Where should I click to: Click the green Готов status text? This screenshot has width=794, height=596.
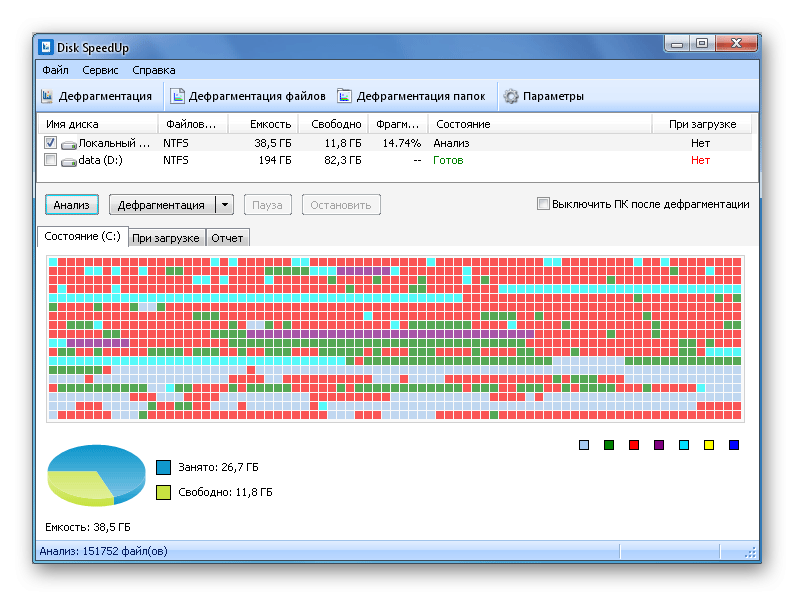(x=448, y=161)
